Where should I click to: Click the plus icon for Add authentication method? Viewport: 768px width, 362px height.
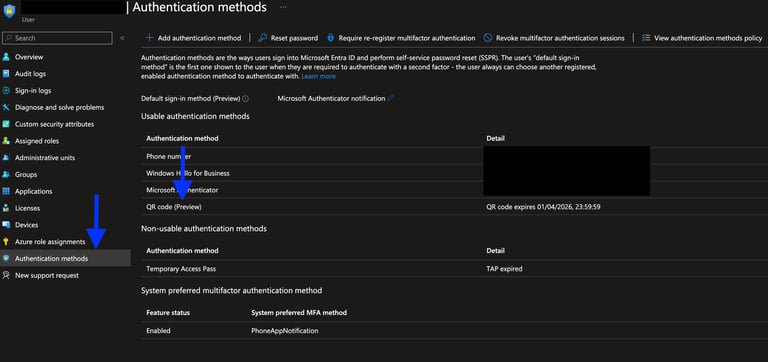click(x=149, y=38)
